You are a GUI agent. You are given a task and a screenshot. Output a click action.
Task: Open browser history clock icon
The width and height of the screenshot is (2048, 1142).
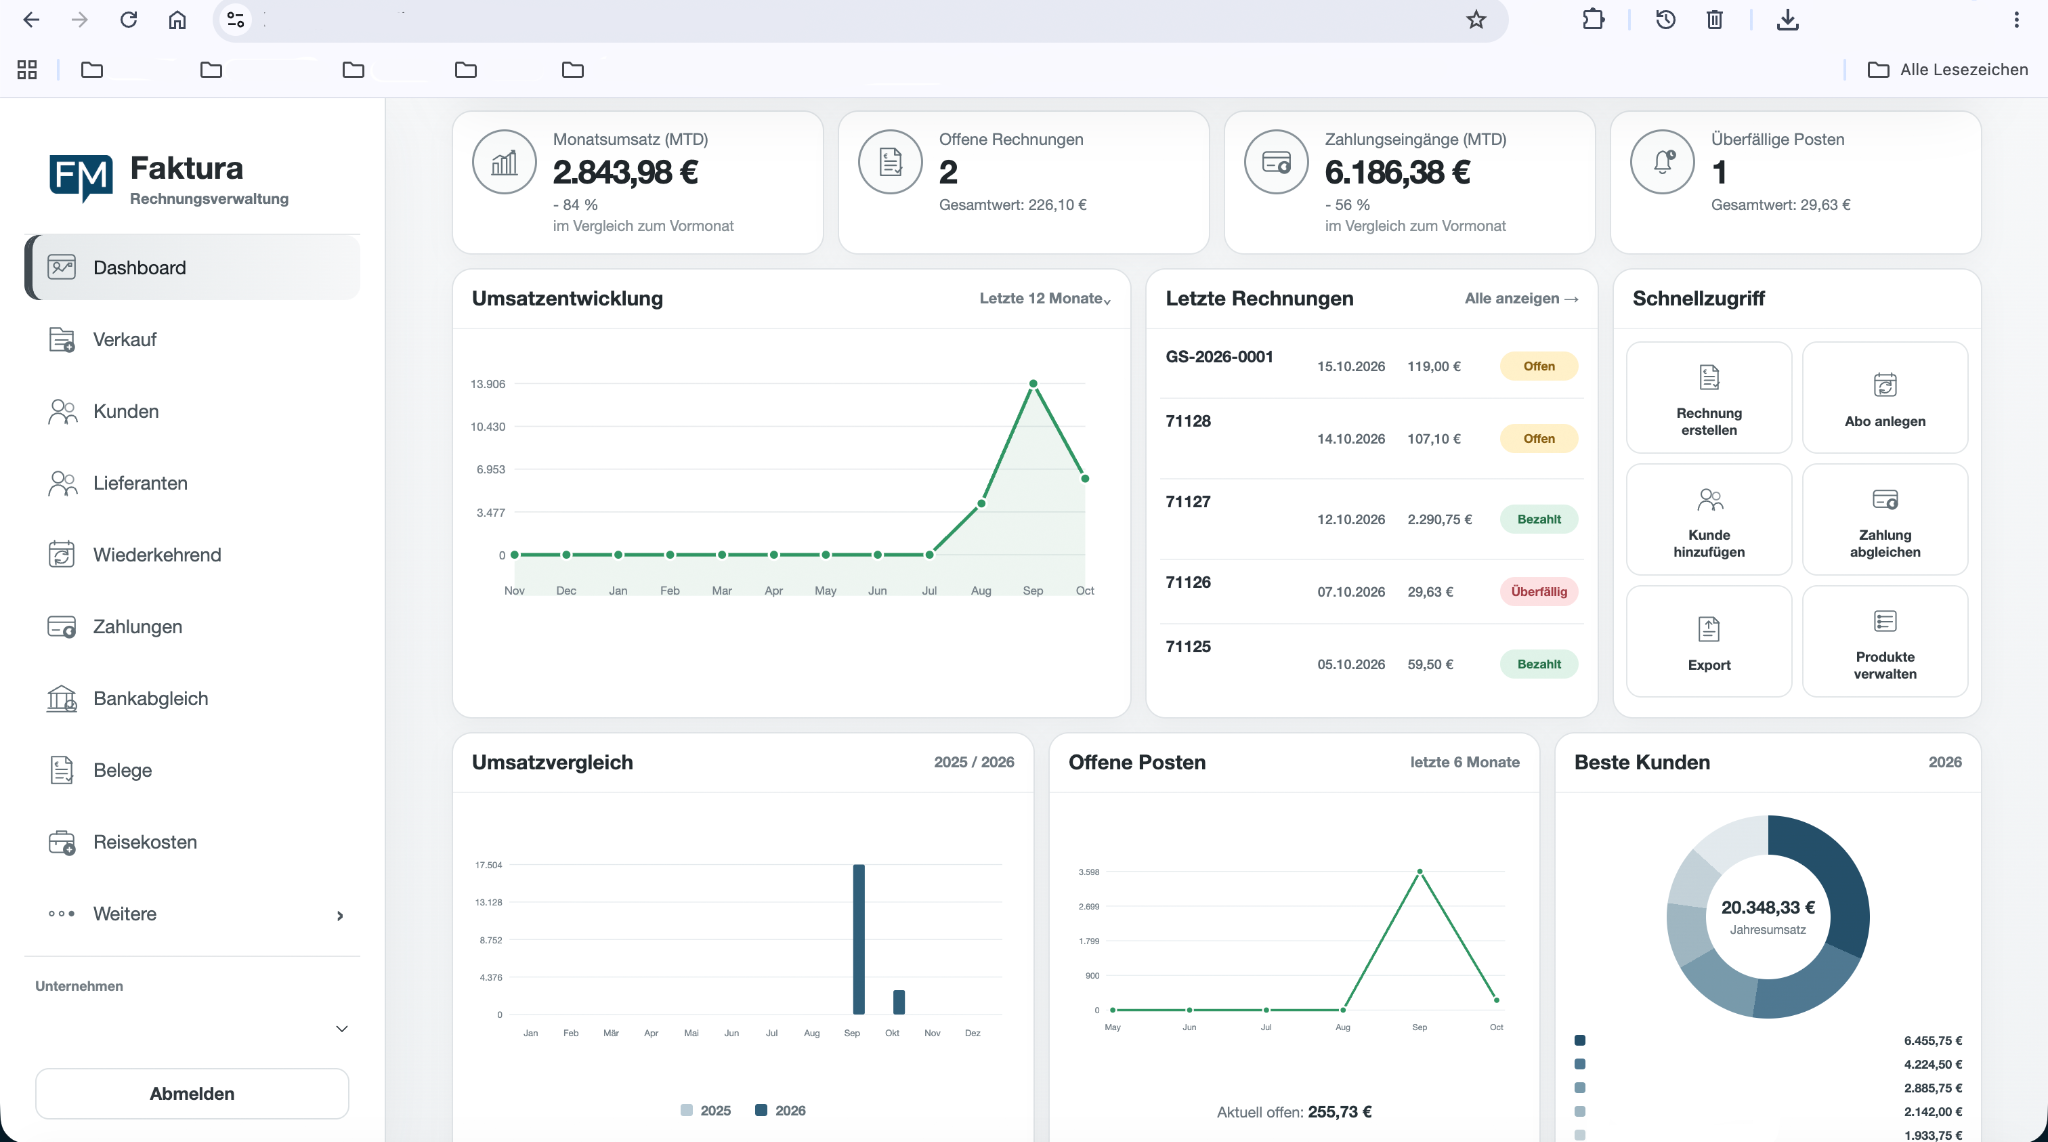pos(1665,20)
